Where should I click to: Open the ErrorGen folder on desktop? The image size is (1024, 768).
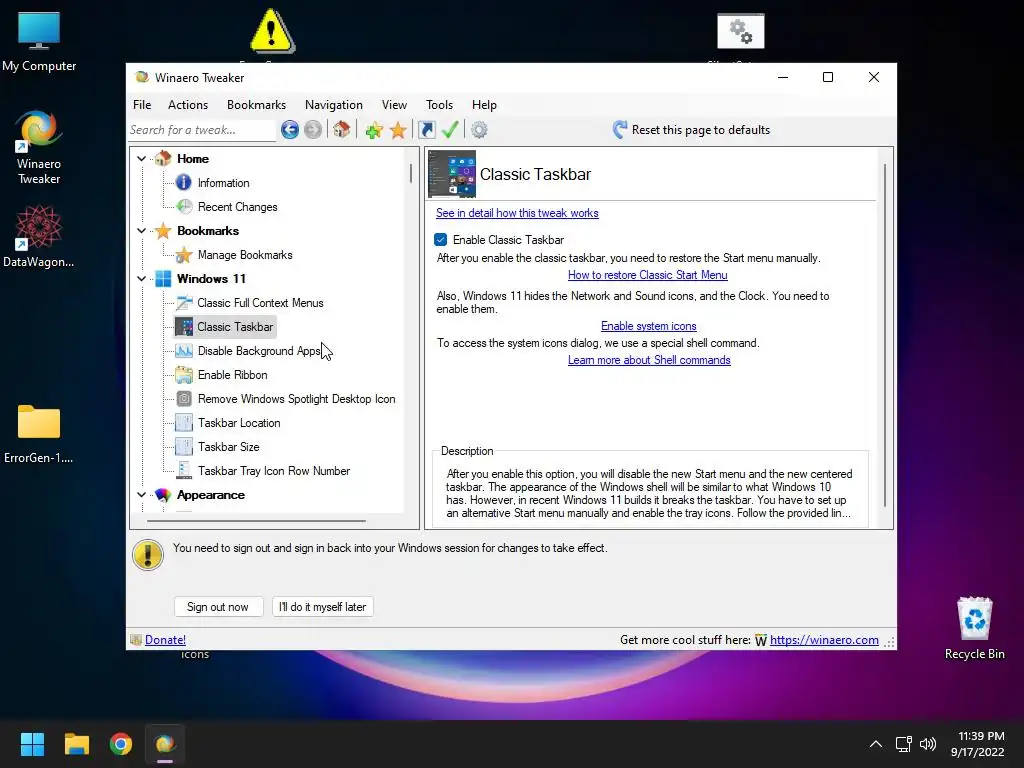coord(39,434)
